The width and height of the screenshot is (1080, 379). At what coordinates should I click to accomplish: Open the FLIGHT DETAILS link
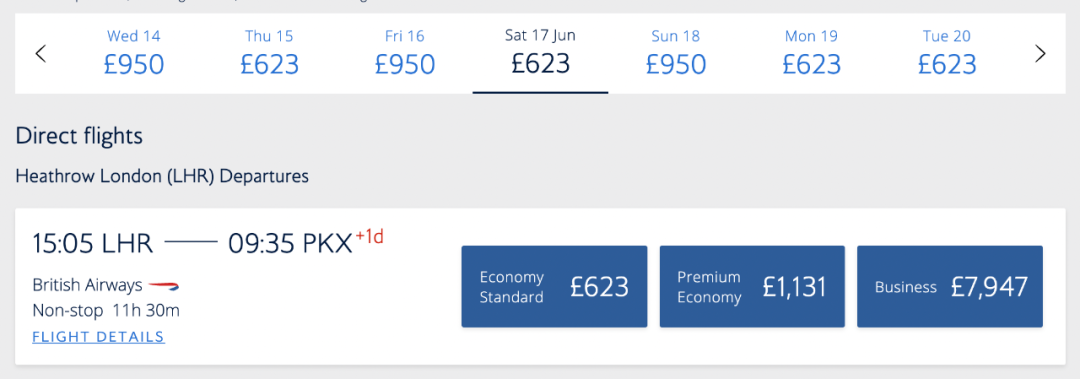pos(98,337)
